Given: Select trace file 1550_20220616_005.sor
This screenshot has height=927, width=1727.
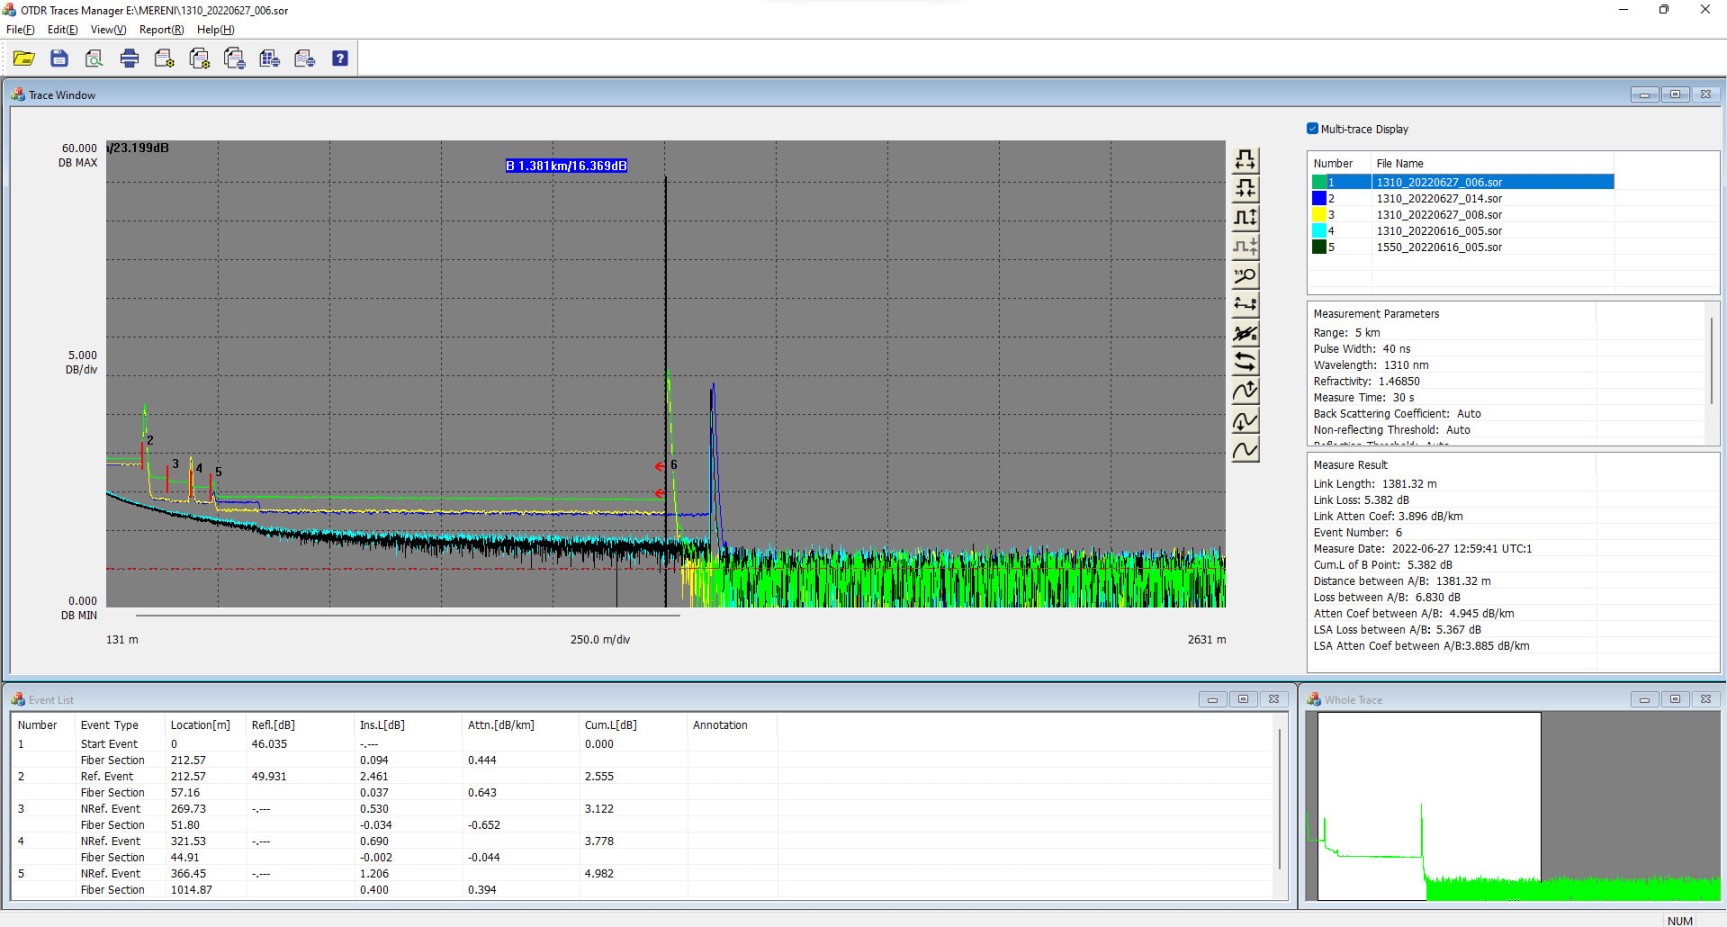Looking at the screenshot, I should pos(1438,247).
